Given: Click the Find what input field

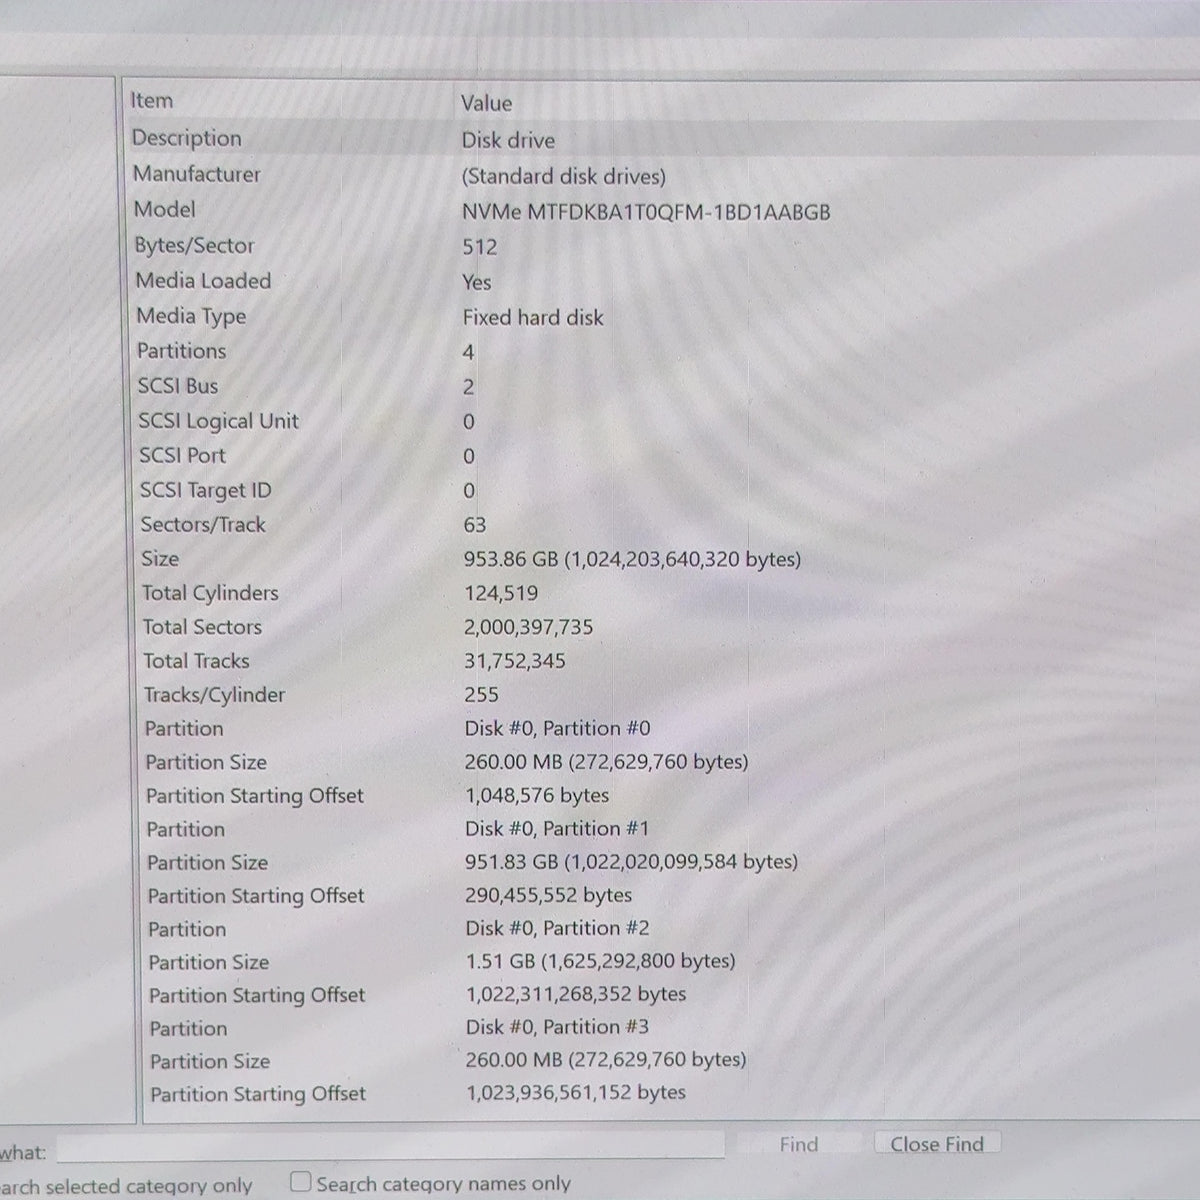Looking at the screenshot, I should click(390, 1147).
